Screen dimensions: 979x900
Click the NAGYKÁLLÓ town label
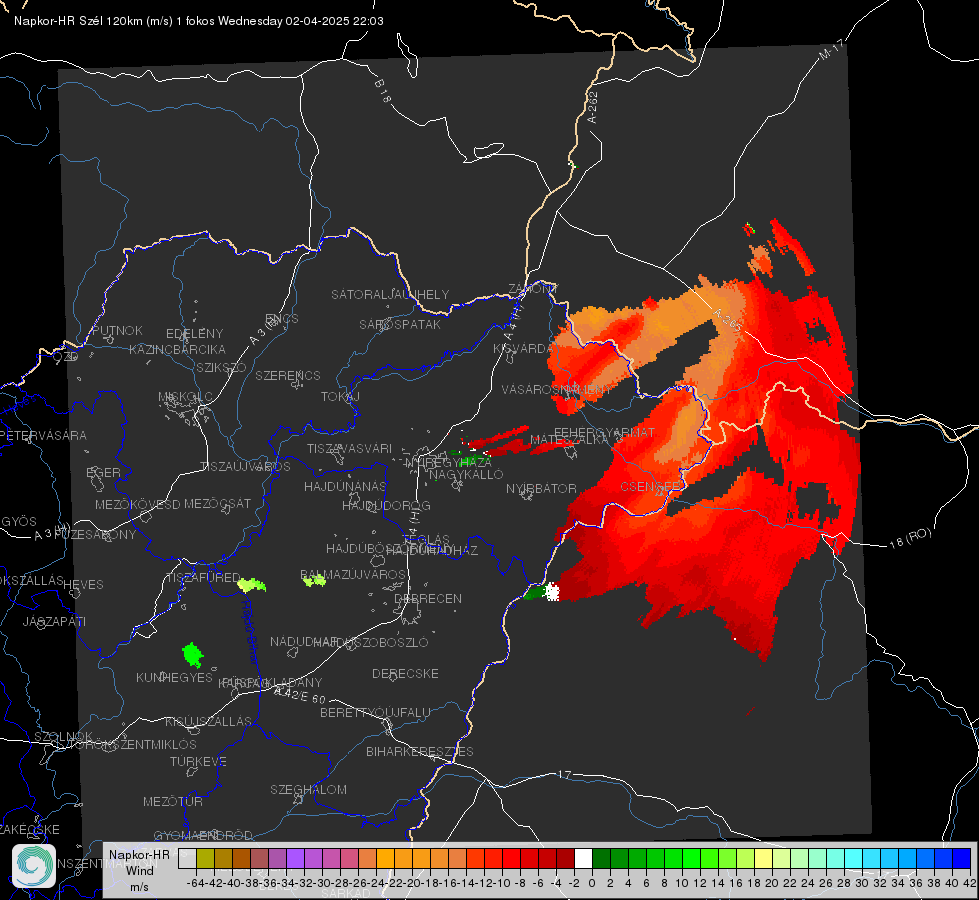pyautogui.click(x=466, y=475)
